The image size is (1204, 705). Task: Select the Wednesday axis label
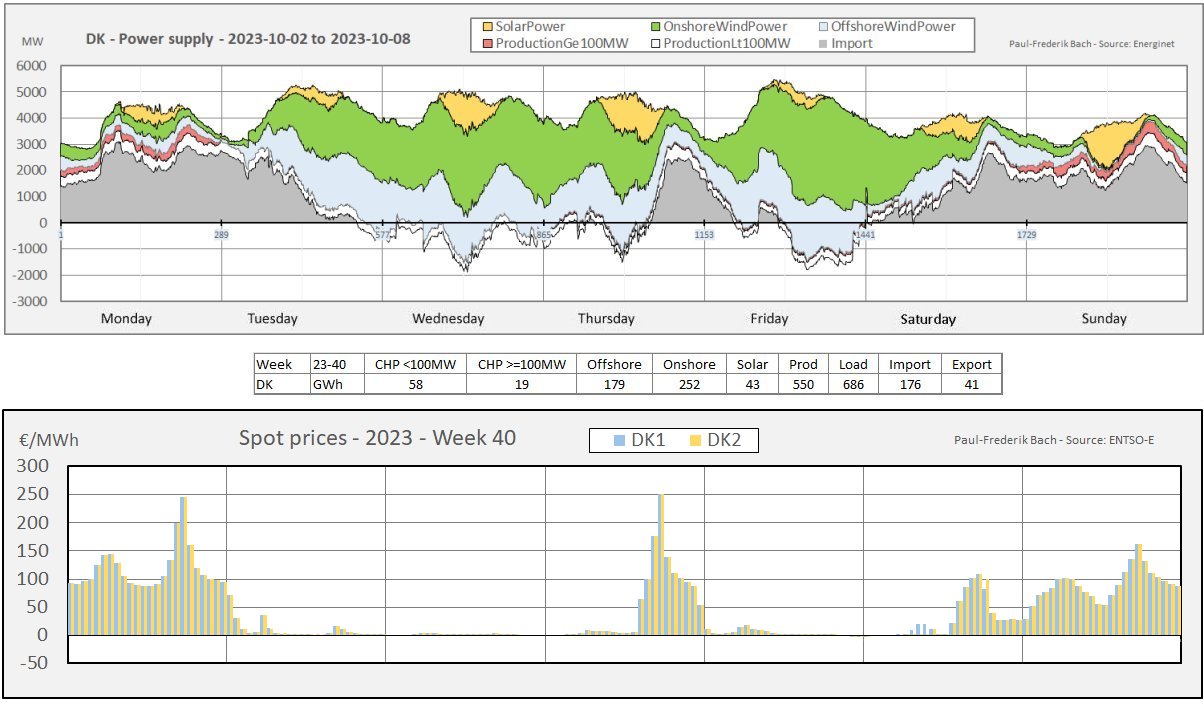coord(448,319)
